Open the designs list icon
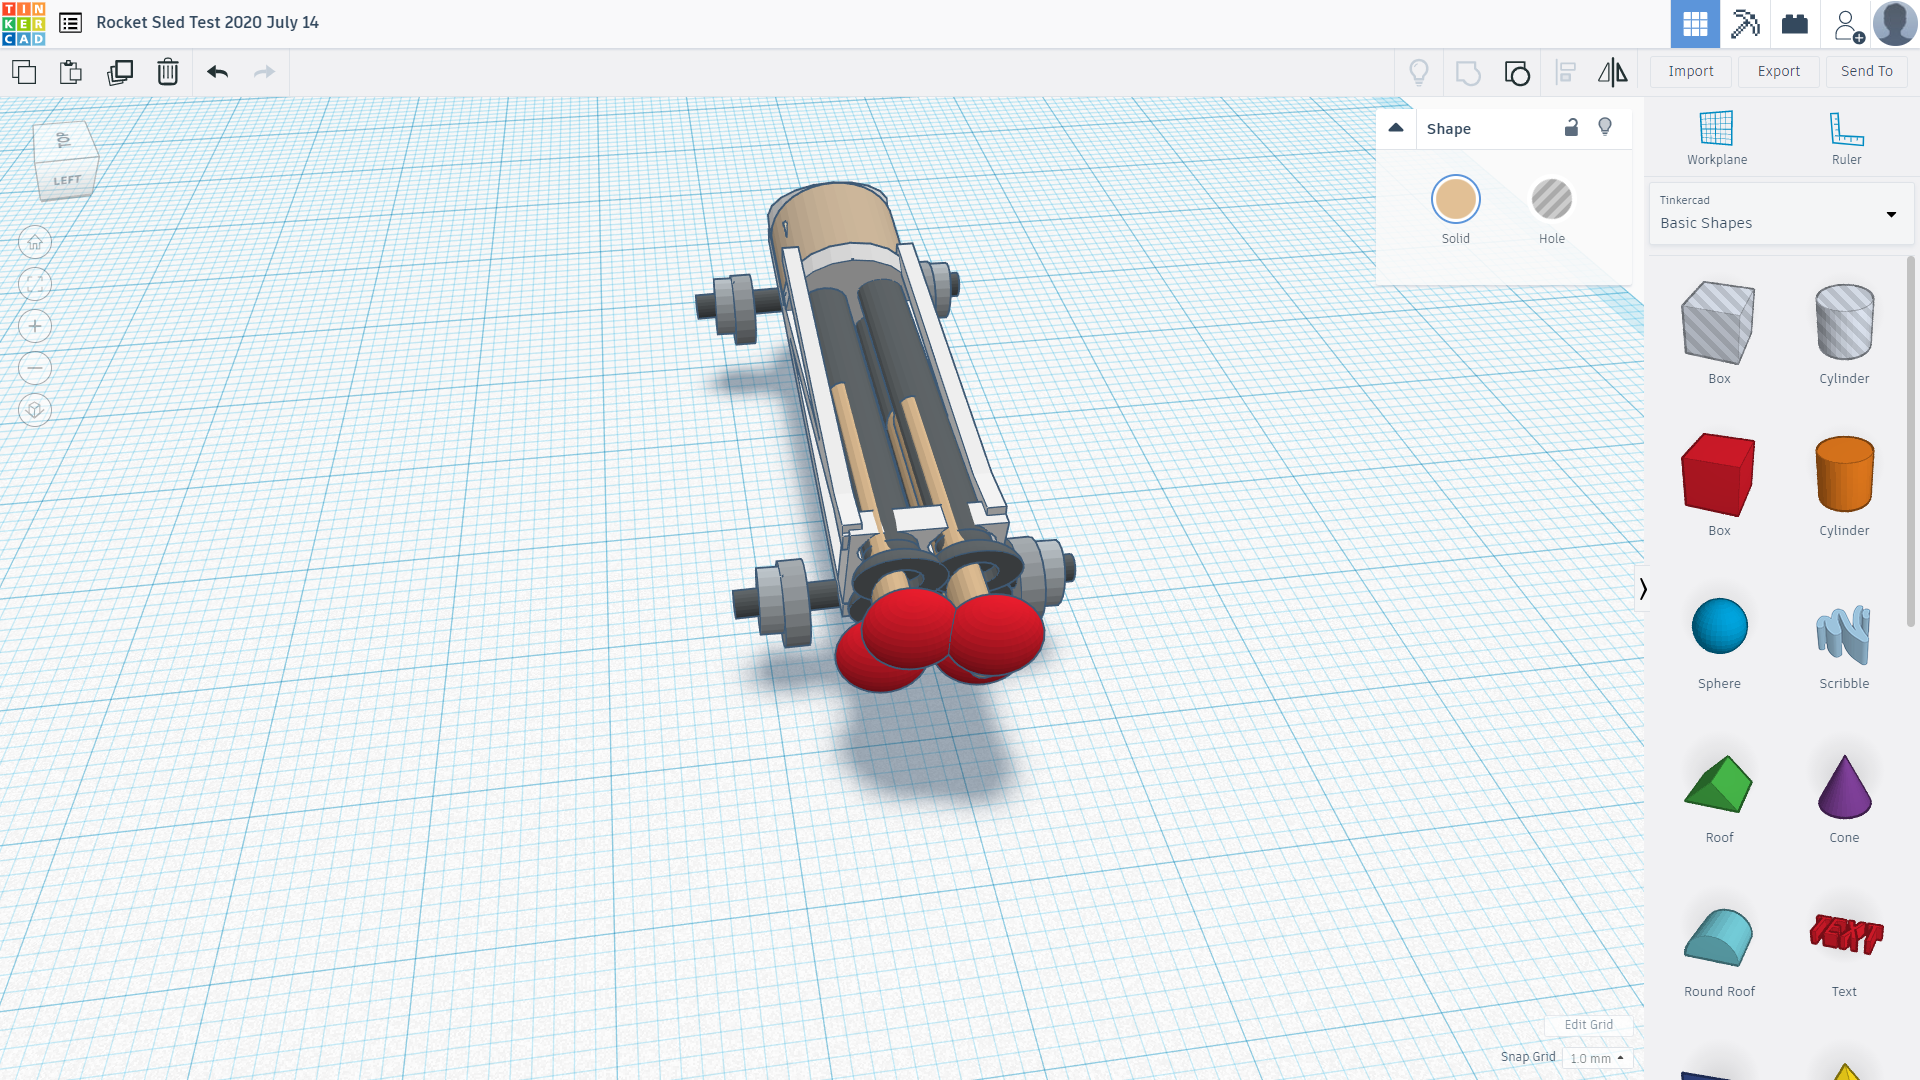Image resolution: width=1920 pixels, height=1080 pixels. point(70,23)
